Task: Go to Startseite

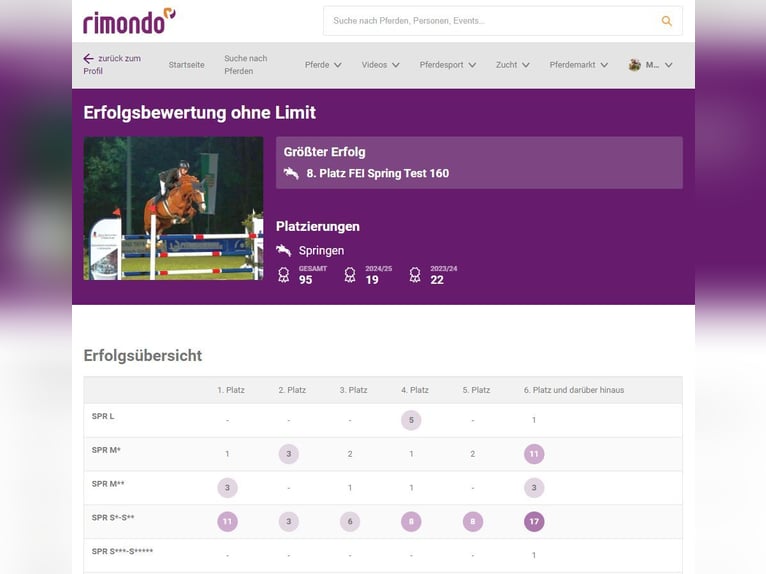Action: pos(186,65)
